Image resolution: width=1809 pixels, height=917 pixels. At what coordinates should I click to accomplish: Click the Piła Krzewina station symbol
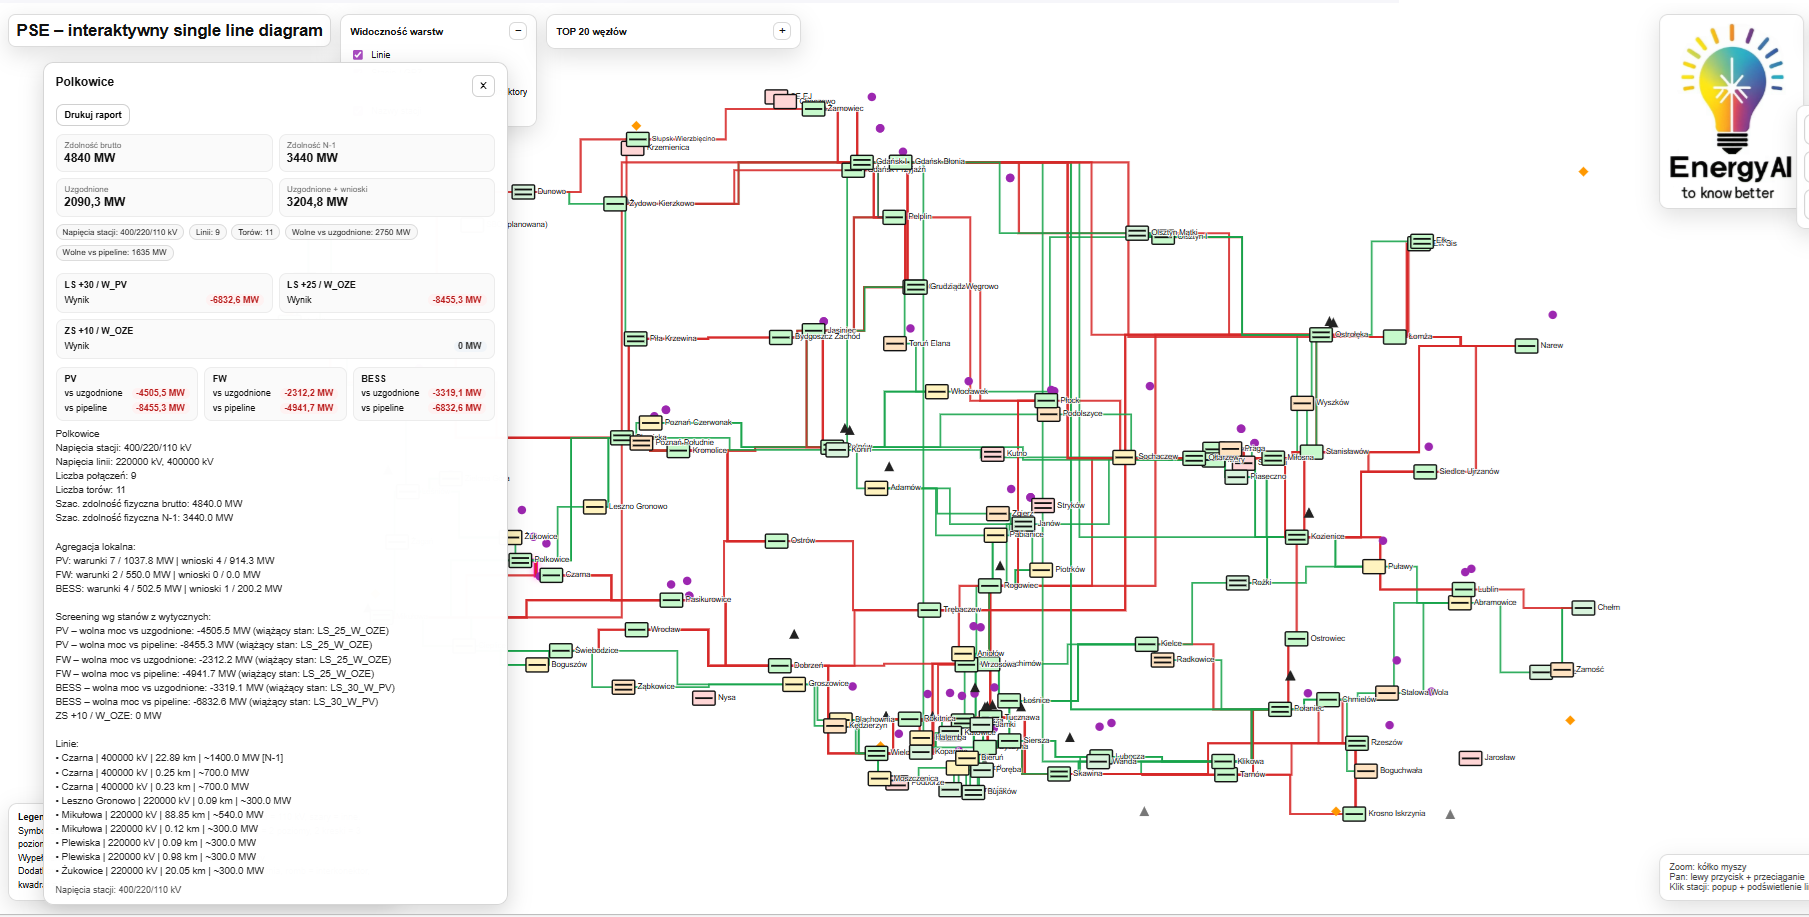coord(636,339)
